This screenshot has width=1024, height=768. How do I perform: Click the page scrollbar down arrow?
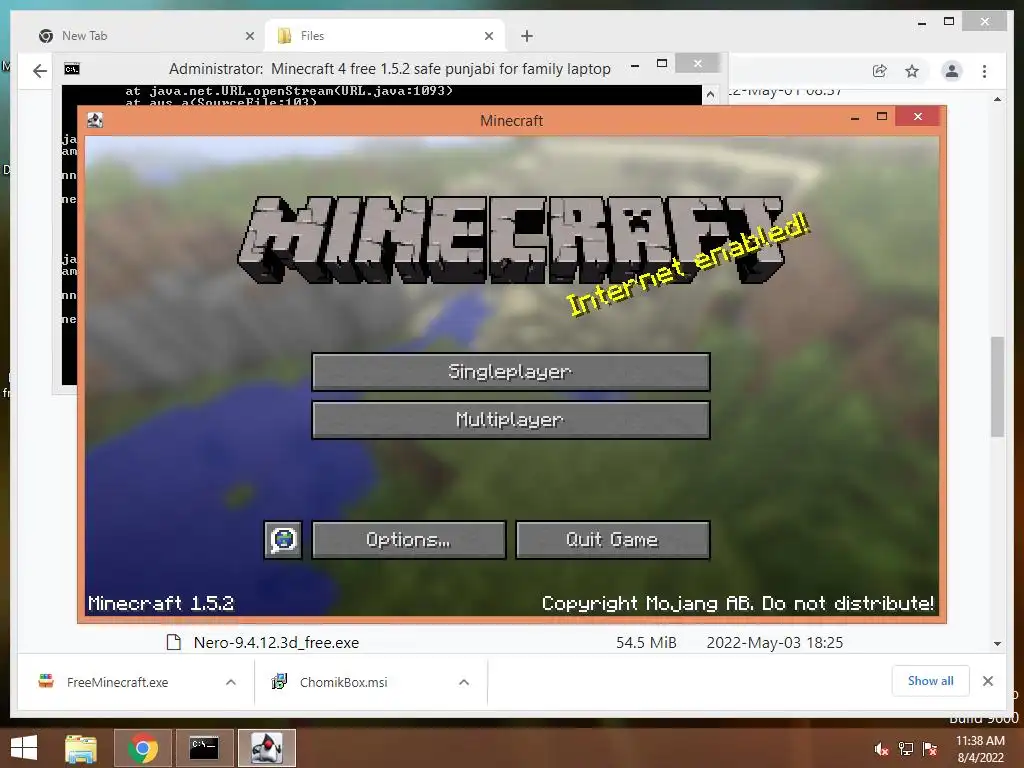click(997, 644)
